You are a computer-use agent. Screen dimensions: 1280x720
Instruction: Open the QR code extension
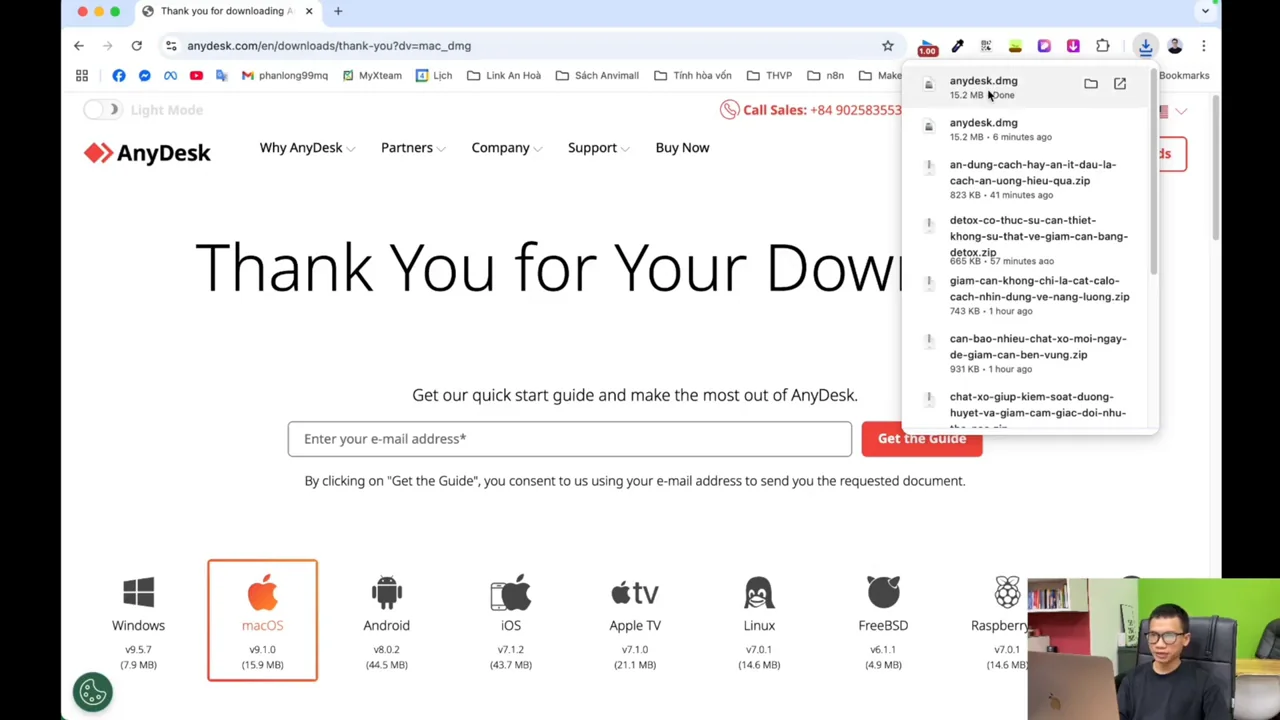pyautogui.click(x=986, y=46)
